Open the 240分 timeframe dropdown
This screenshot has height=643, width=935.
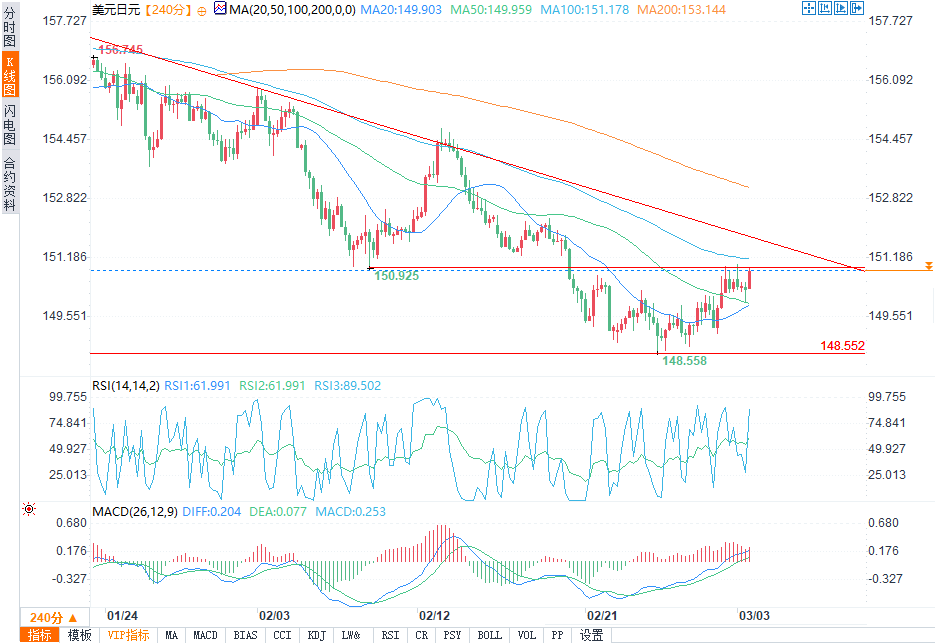click(54, 617)
